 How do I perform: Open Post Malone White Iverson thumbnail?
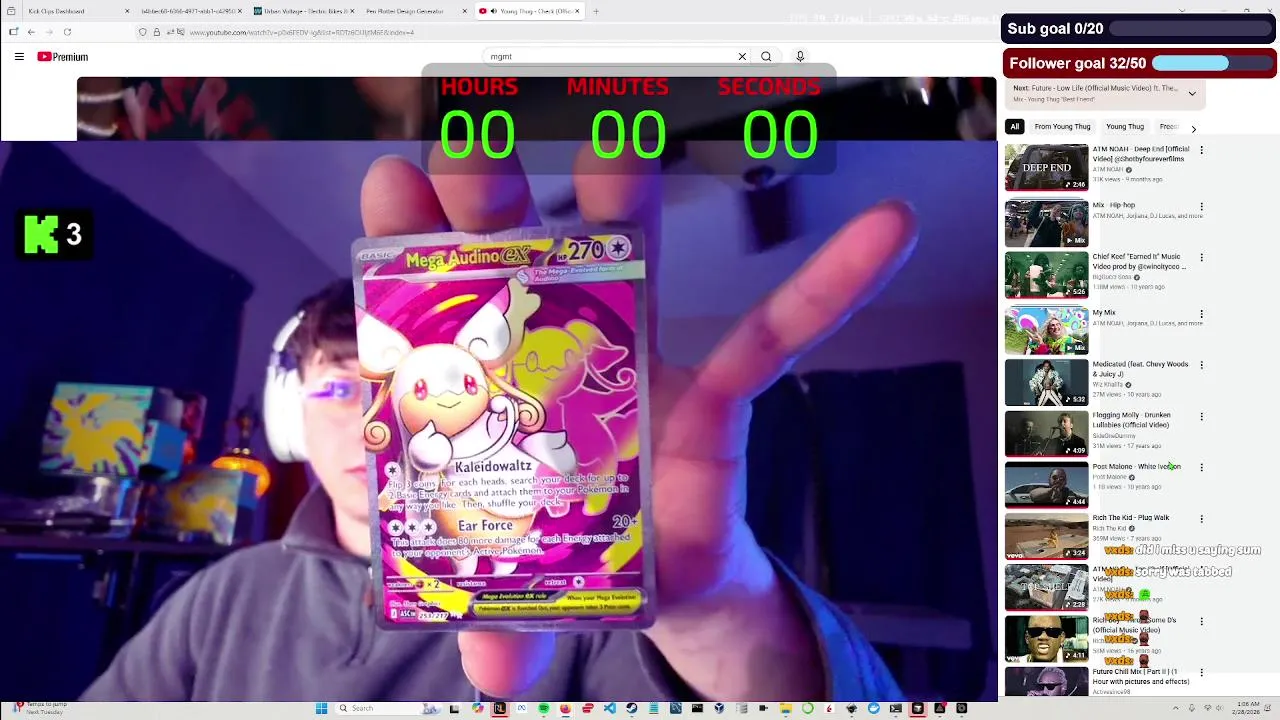(x=1046, y=485)
